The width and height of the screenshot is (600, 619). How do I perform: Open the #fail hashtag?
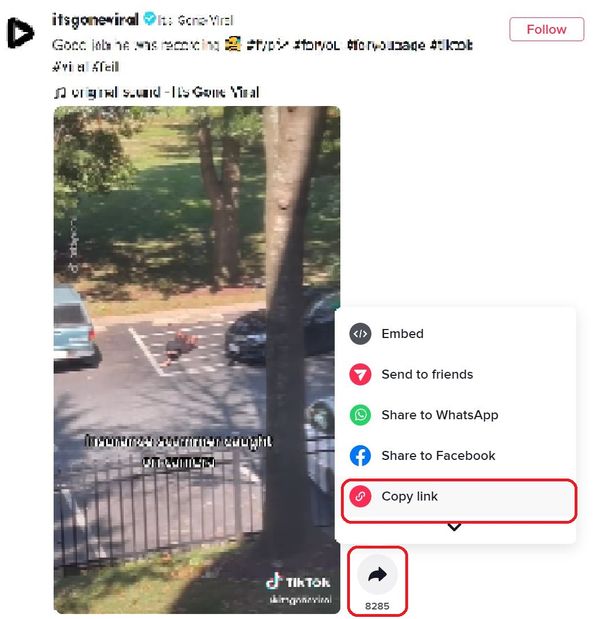[x=105, y=67]
